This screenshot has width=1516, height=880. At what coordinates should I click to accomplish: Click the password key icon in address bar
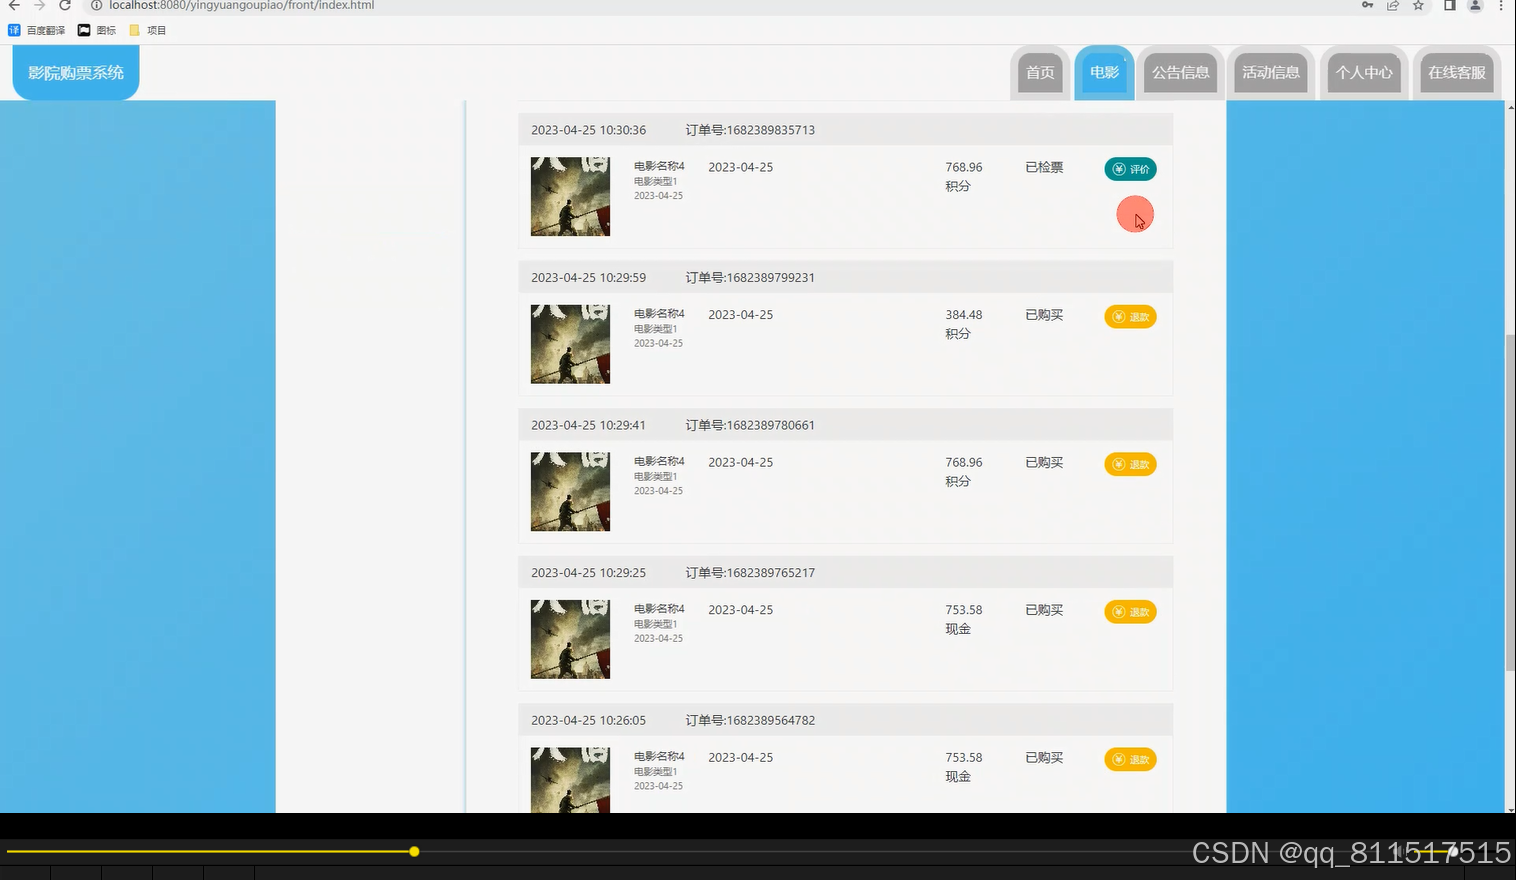[x=1367, y=5]
